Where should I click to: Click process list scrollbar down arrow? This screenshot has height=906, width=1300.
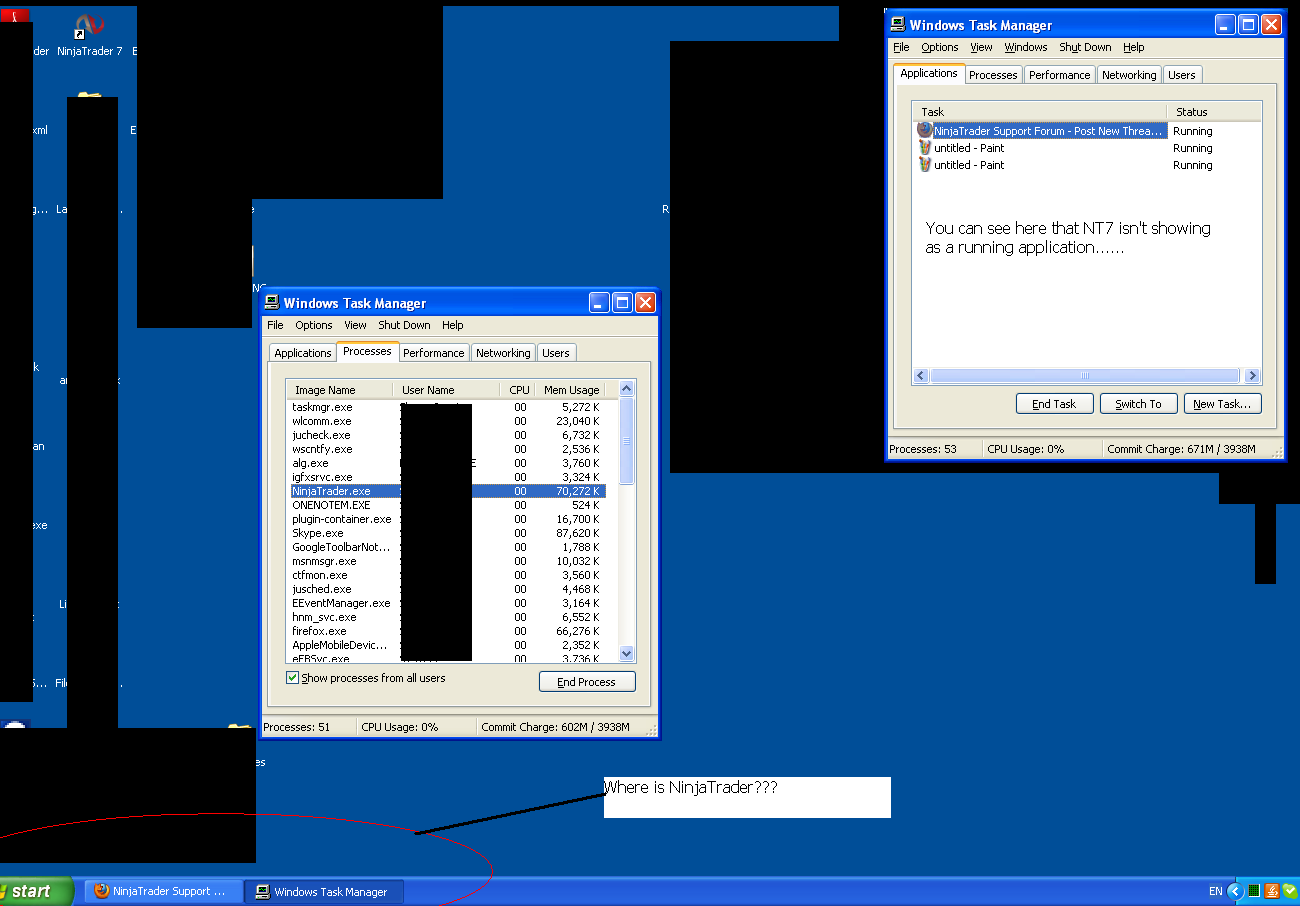(627, 653)
